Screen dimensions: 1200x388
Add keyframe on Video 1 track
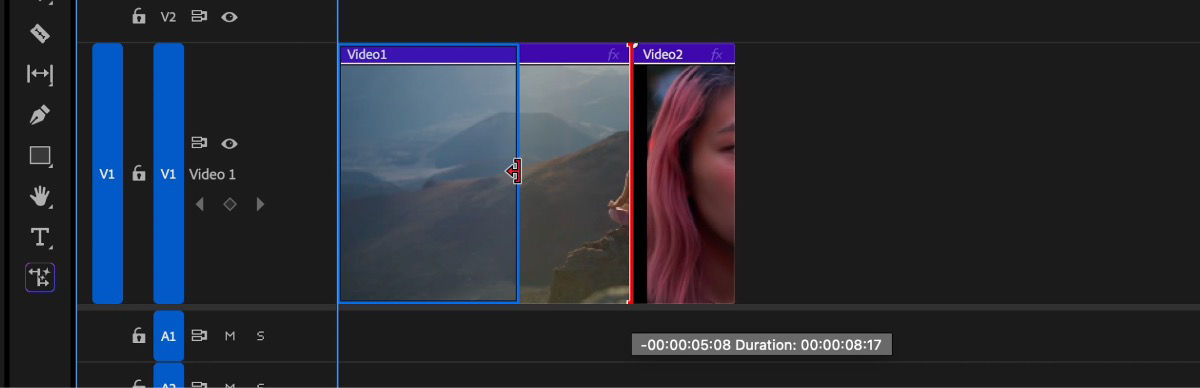point(229,204)
